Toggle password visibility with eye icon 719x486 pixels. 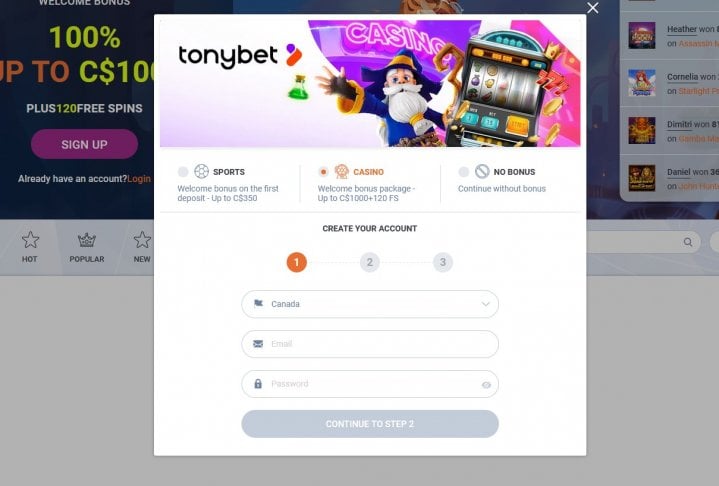pos(486,385)
